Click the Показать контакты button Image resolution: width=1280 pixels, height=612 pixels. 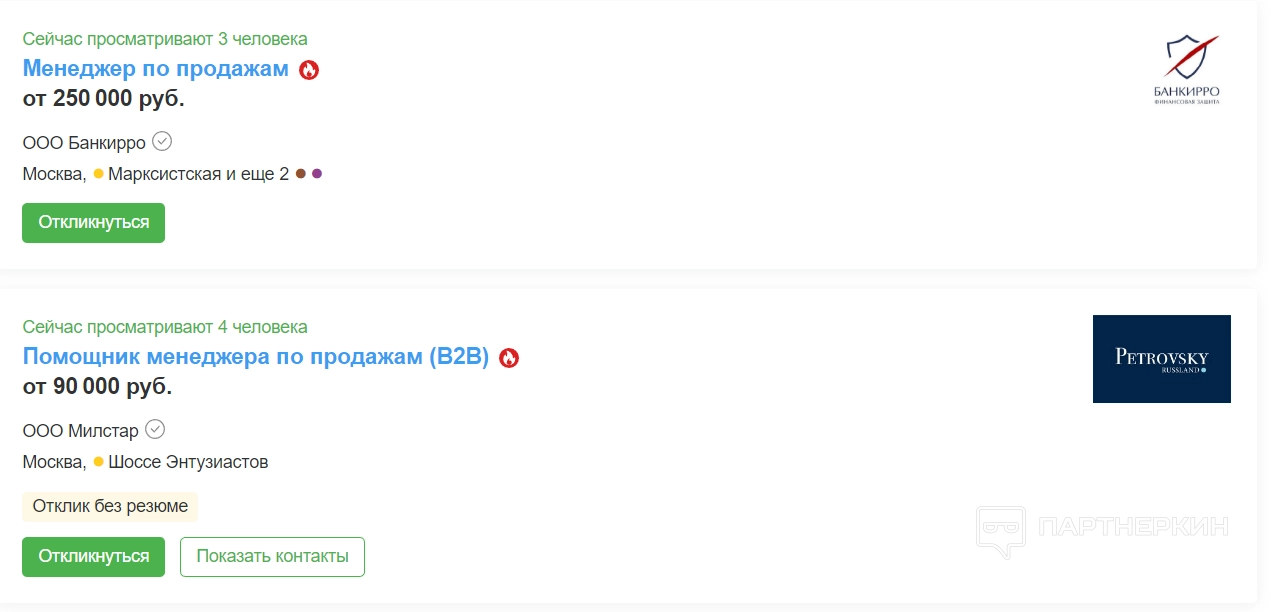[x=272, y=557]
